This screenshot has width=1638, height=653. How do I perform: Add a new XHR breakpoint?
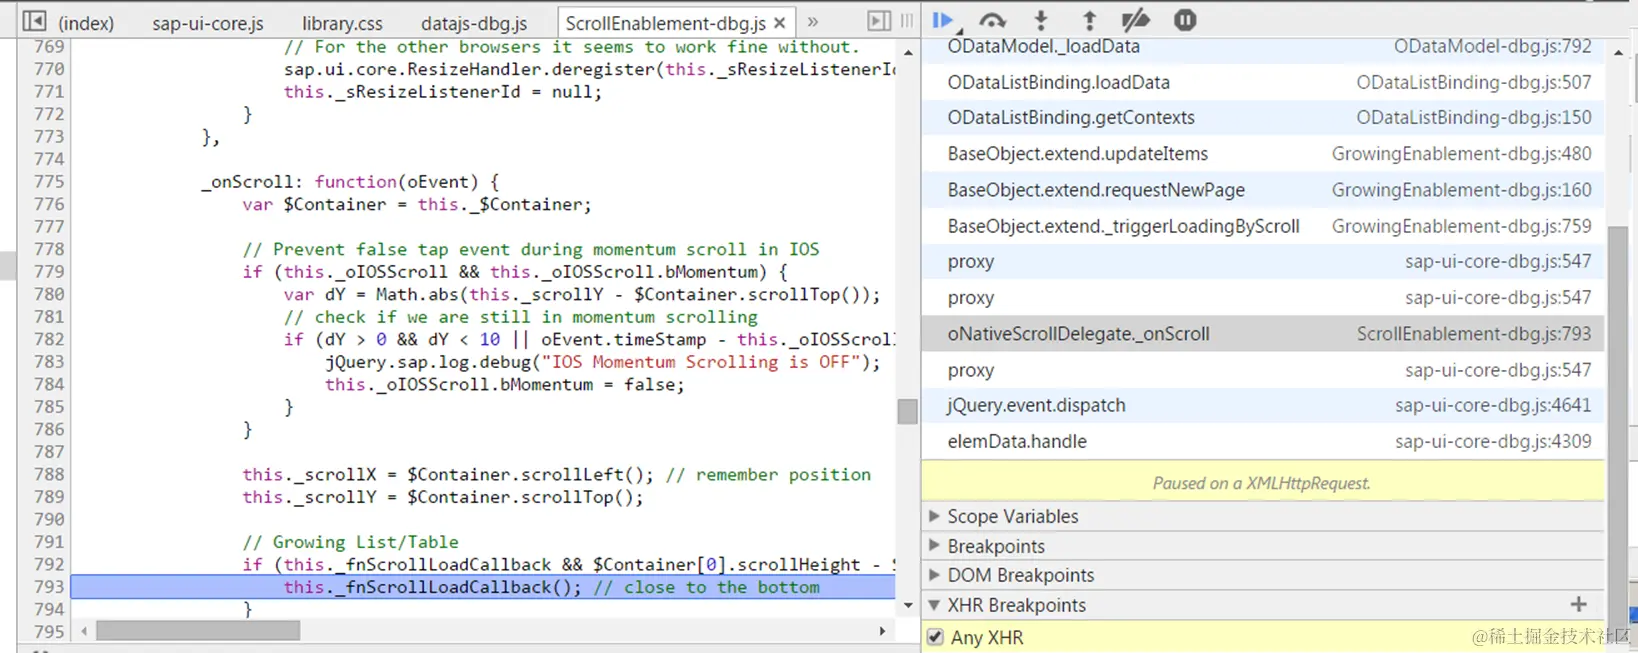1578,604
